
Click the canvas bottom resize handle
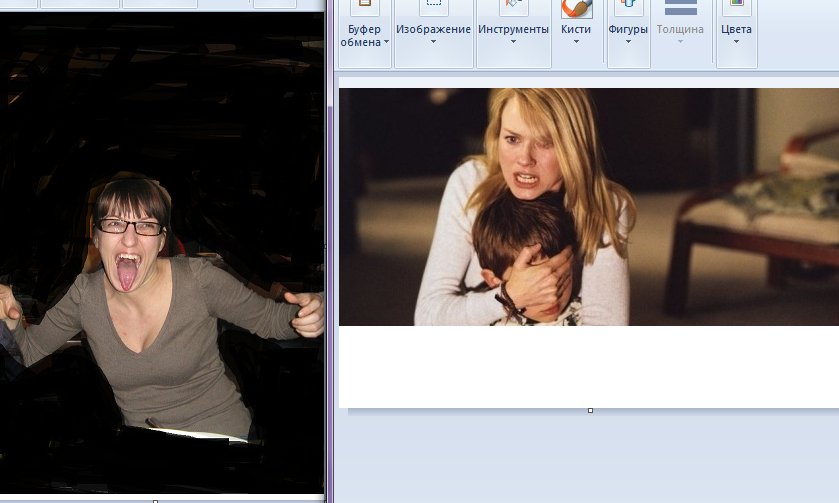tap(590, 410)
